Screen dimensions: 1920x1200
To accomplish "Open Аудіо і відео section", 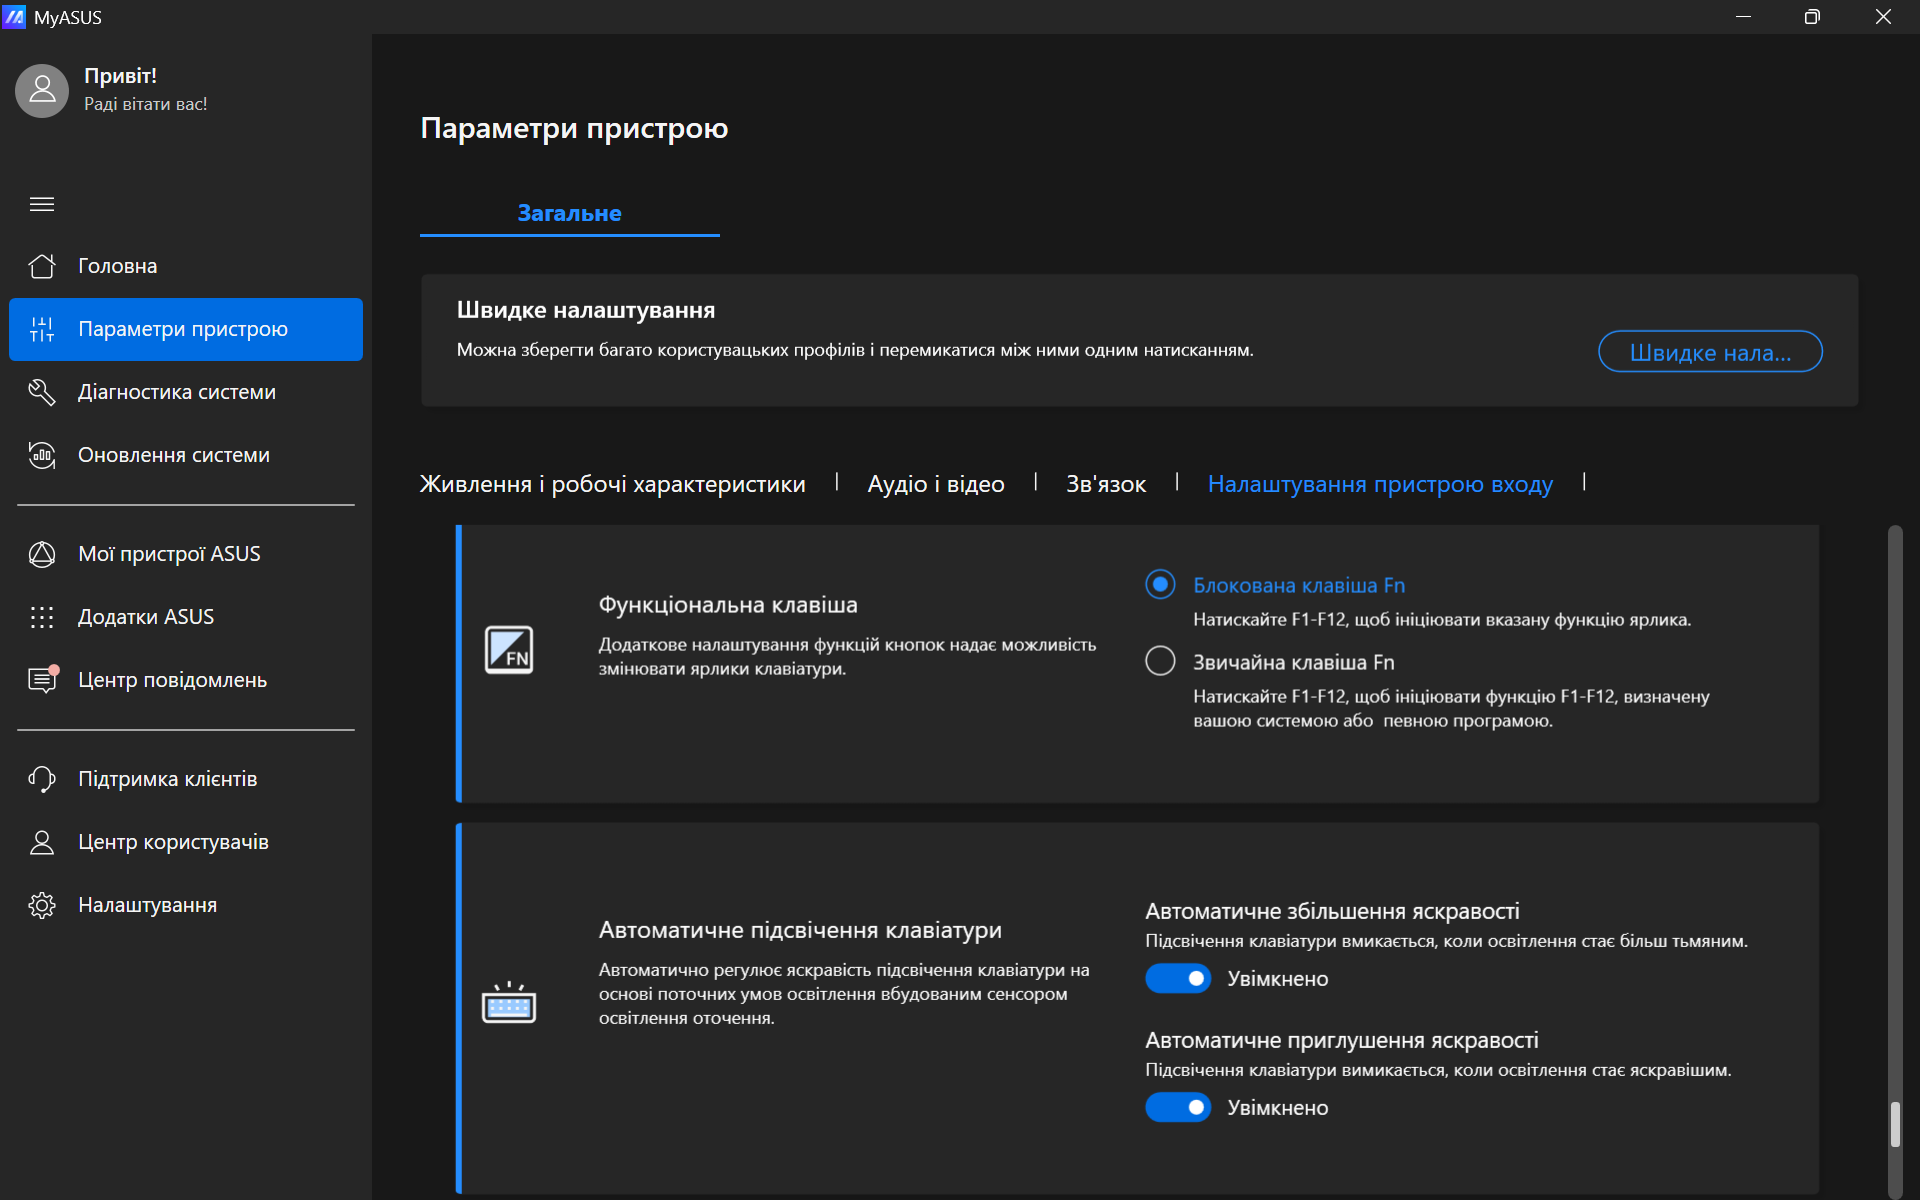I will tap(935, 484).
